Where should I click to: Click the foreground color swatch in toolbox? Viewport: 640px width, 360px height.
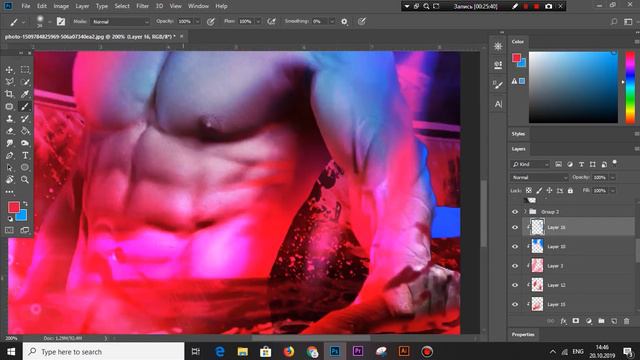pos(13,207)
